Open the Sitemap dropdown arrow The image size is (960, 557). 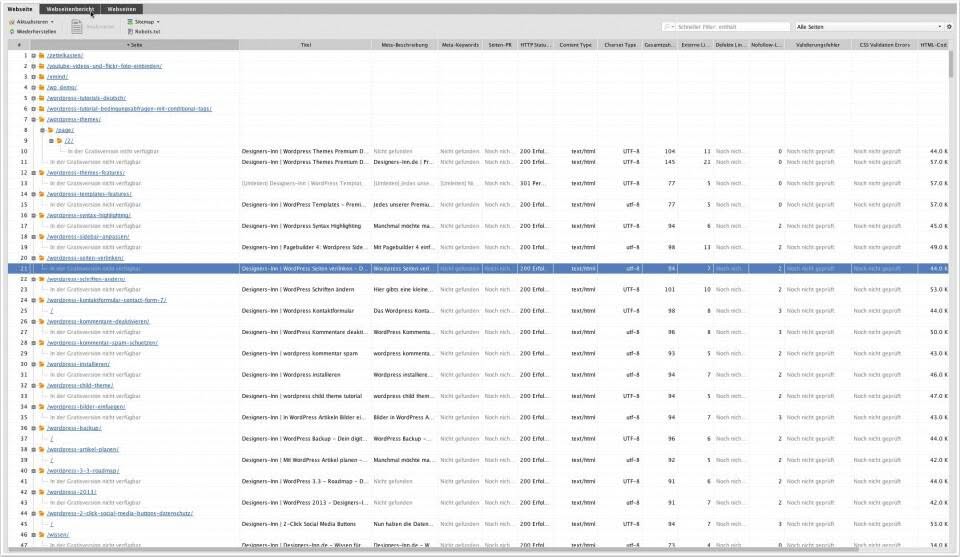pyautogui.click(x=158, y=22)
